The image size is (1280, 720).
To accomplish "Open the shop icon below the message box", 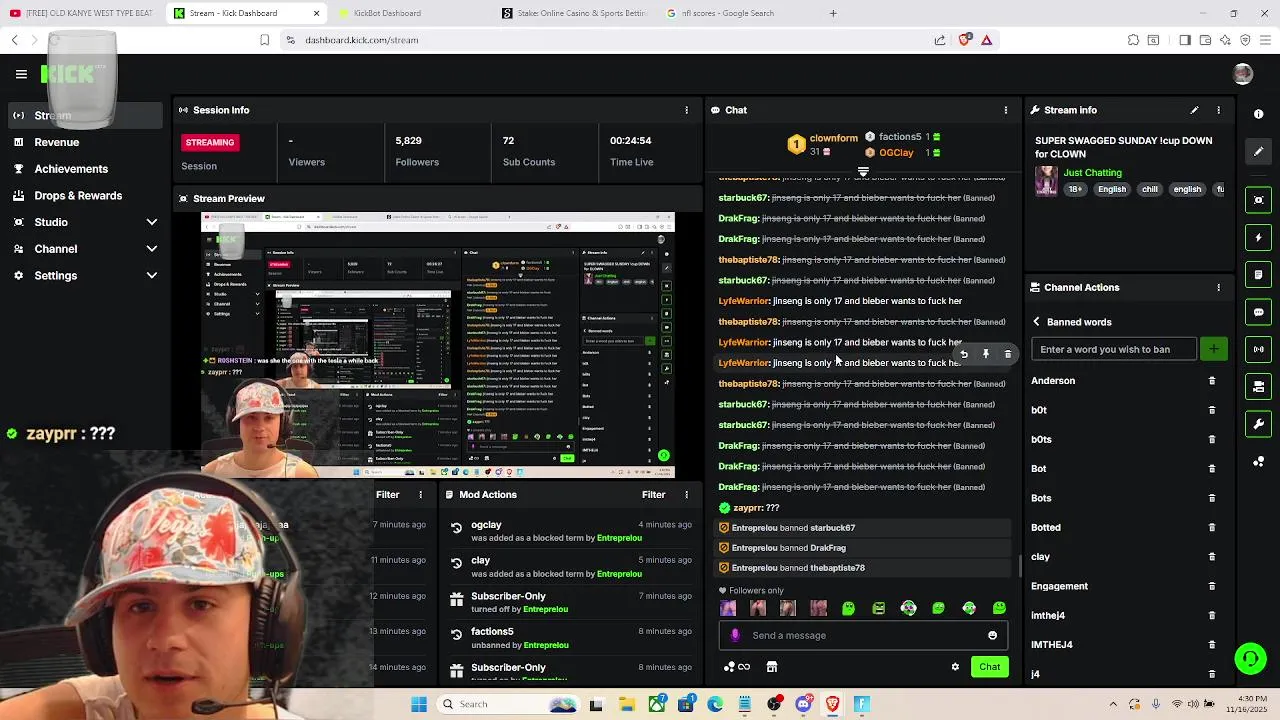I will coord(772,667).
